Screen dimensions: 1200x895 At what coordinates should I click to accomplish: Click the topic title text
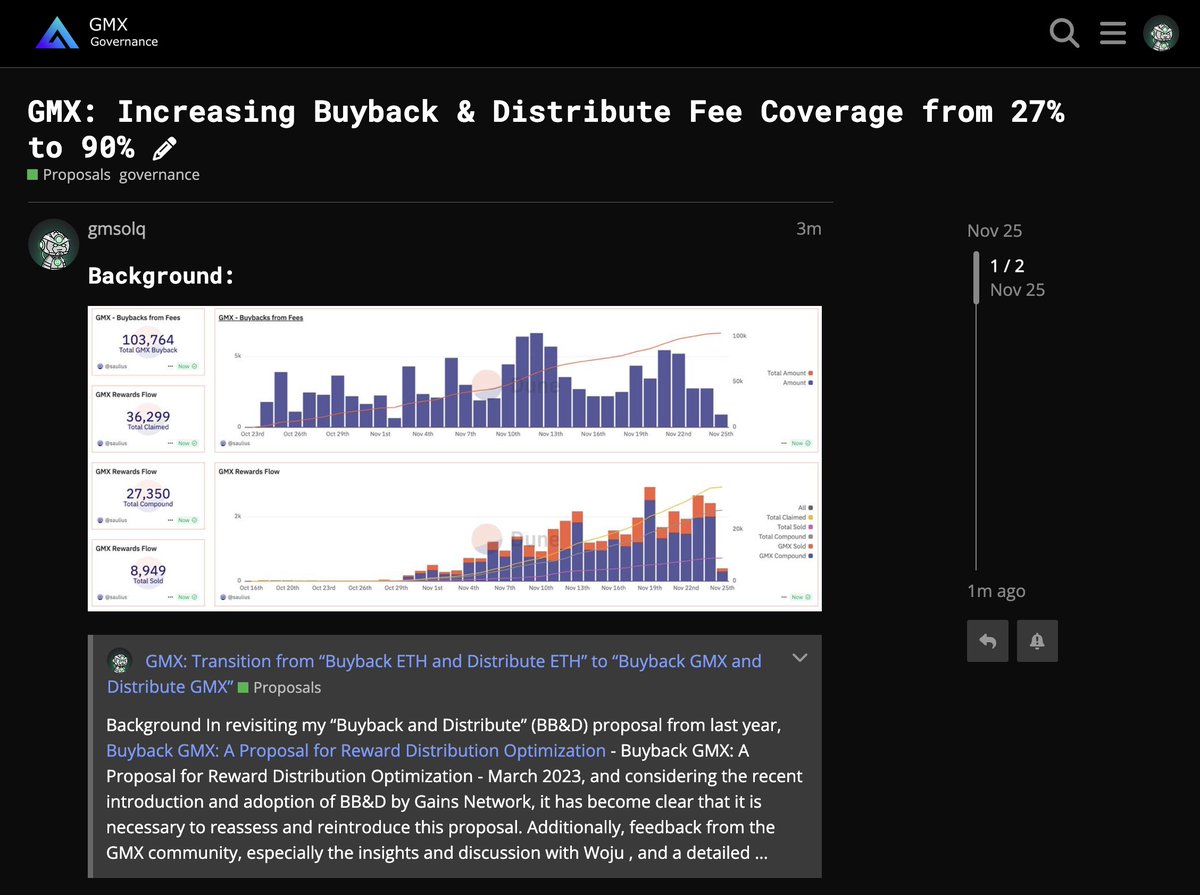546,129
